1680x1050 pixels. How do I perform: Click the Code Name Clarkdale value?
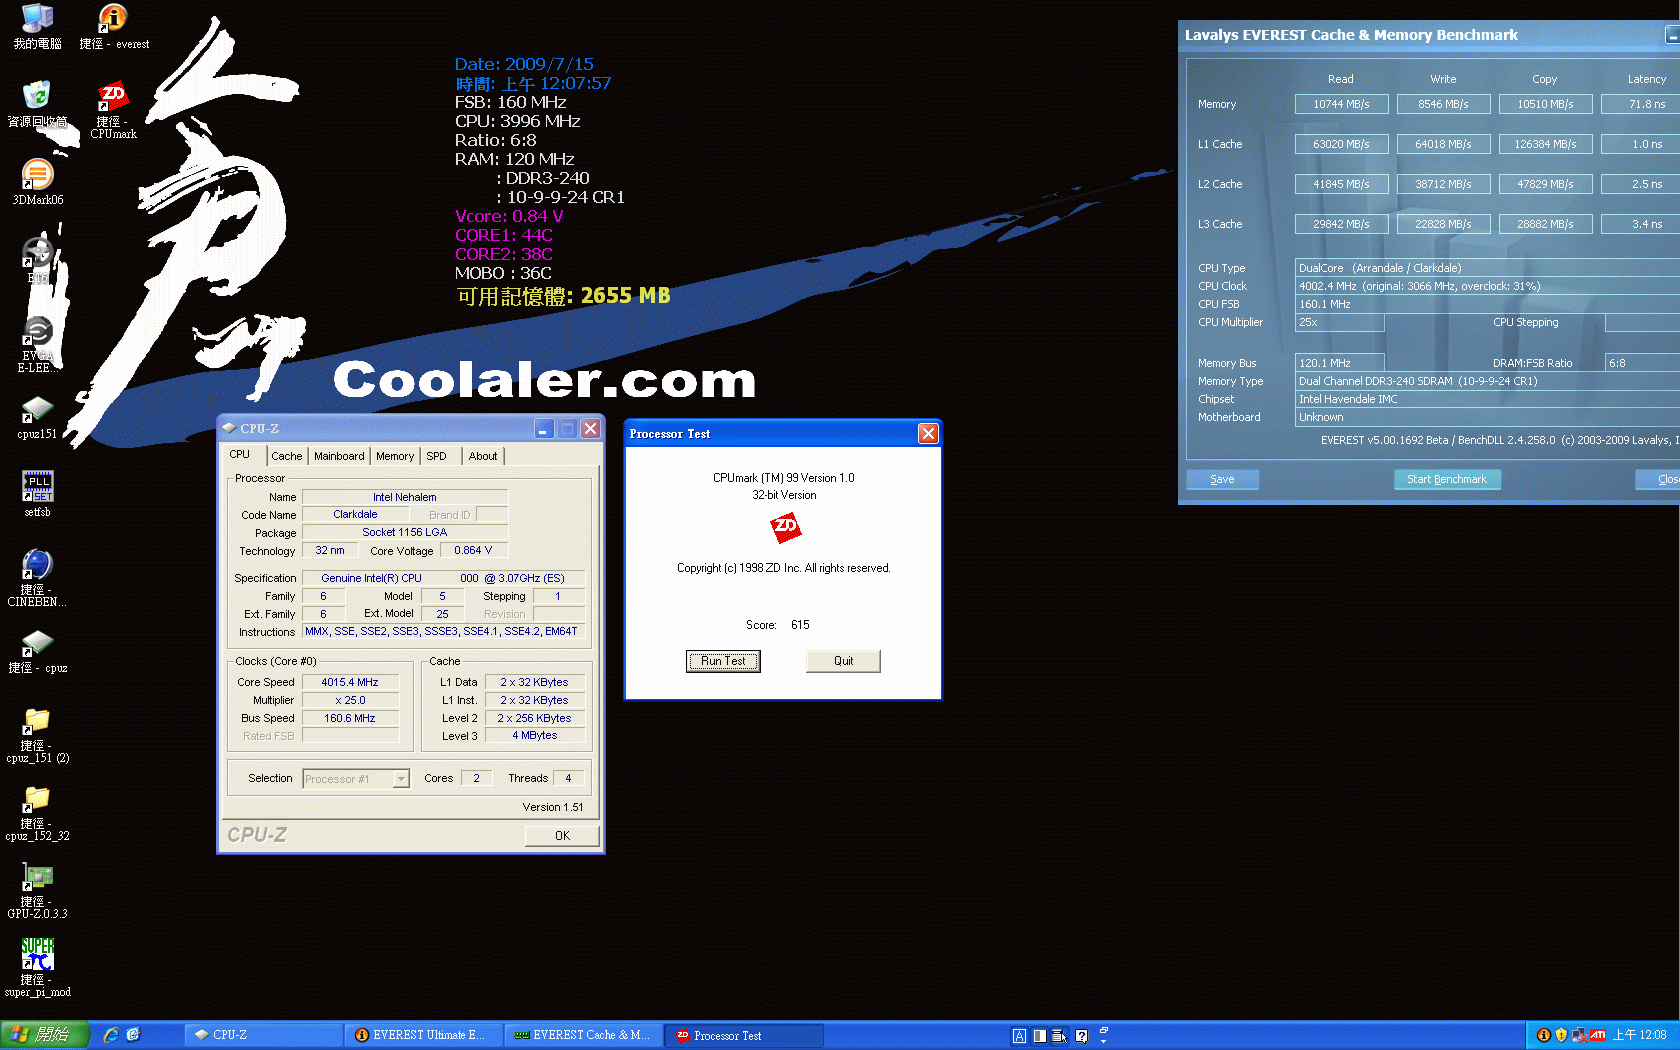355,514
